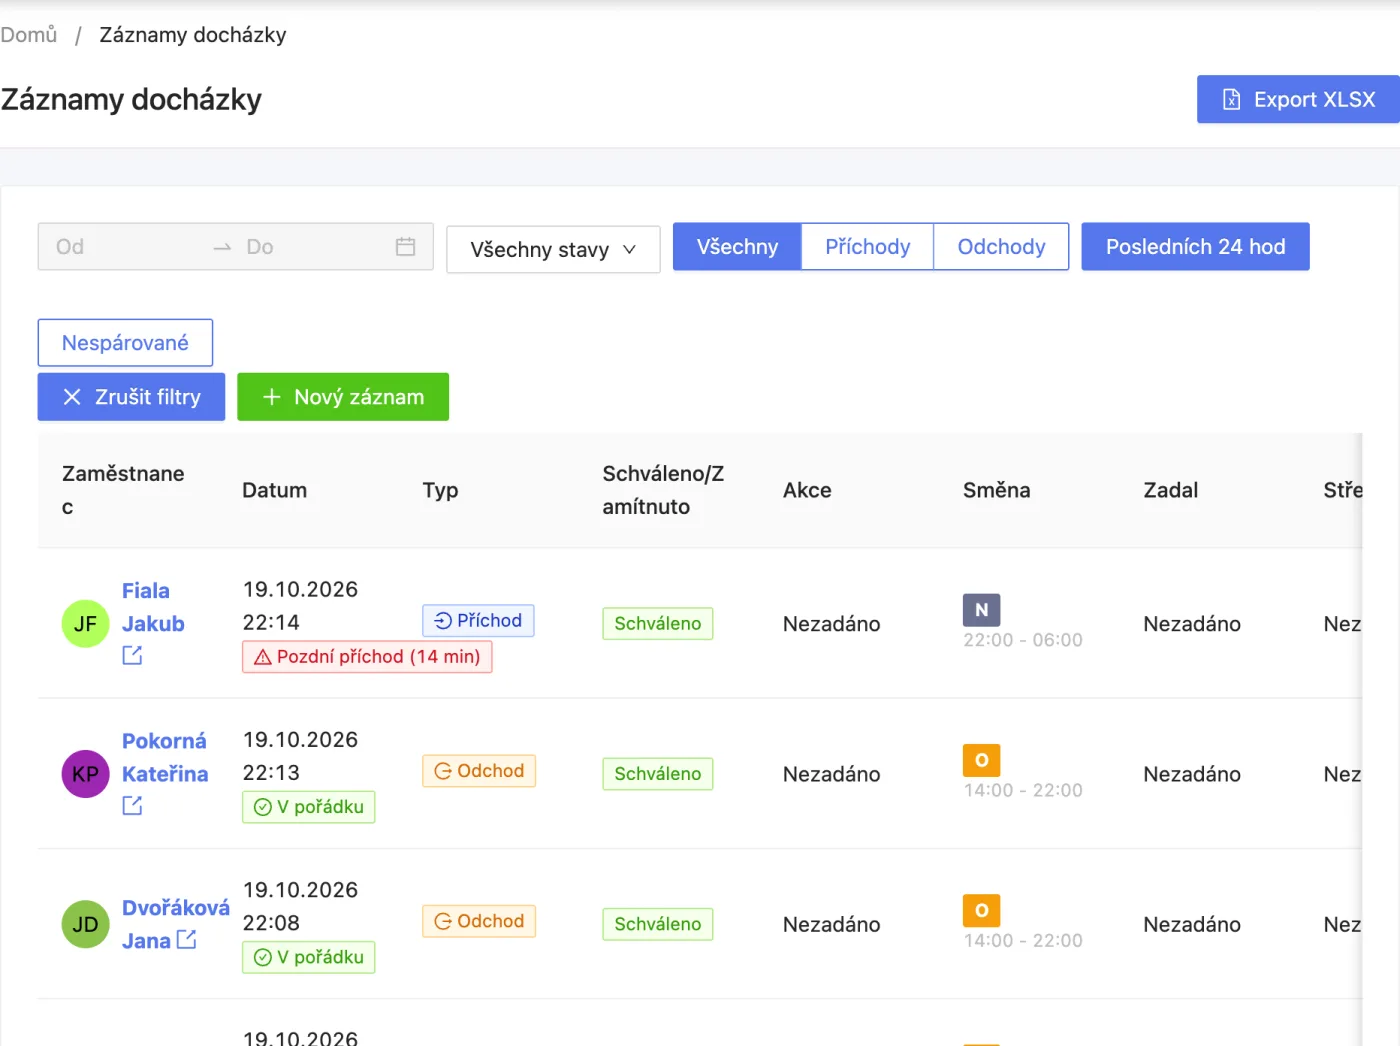This screenshot has width=1400, height=1046.
Task: Click the Odchod tag in Dvořáková's row
Action: coord(479,921)
